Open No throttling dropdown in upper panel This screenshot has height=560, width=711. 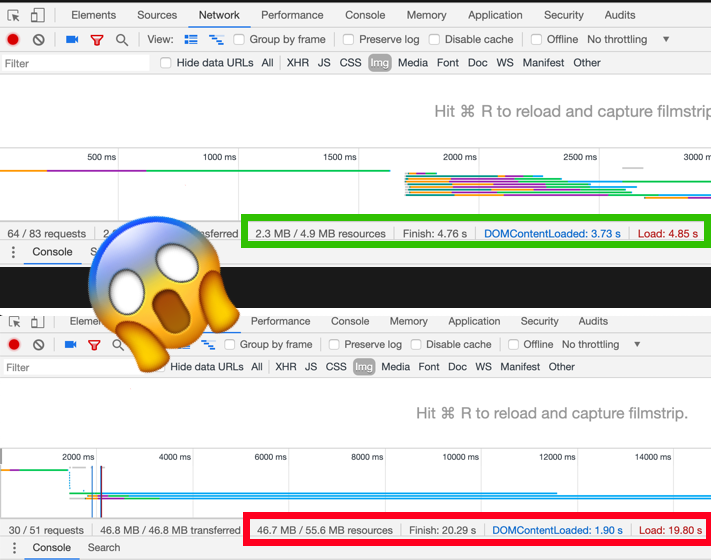[622, 40]
